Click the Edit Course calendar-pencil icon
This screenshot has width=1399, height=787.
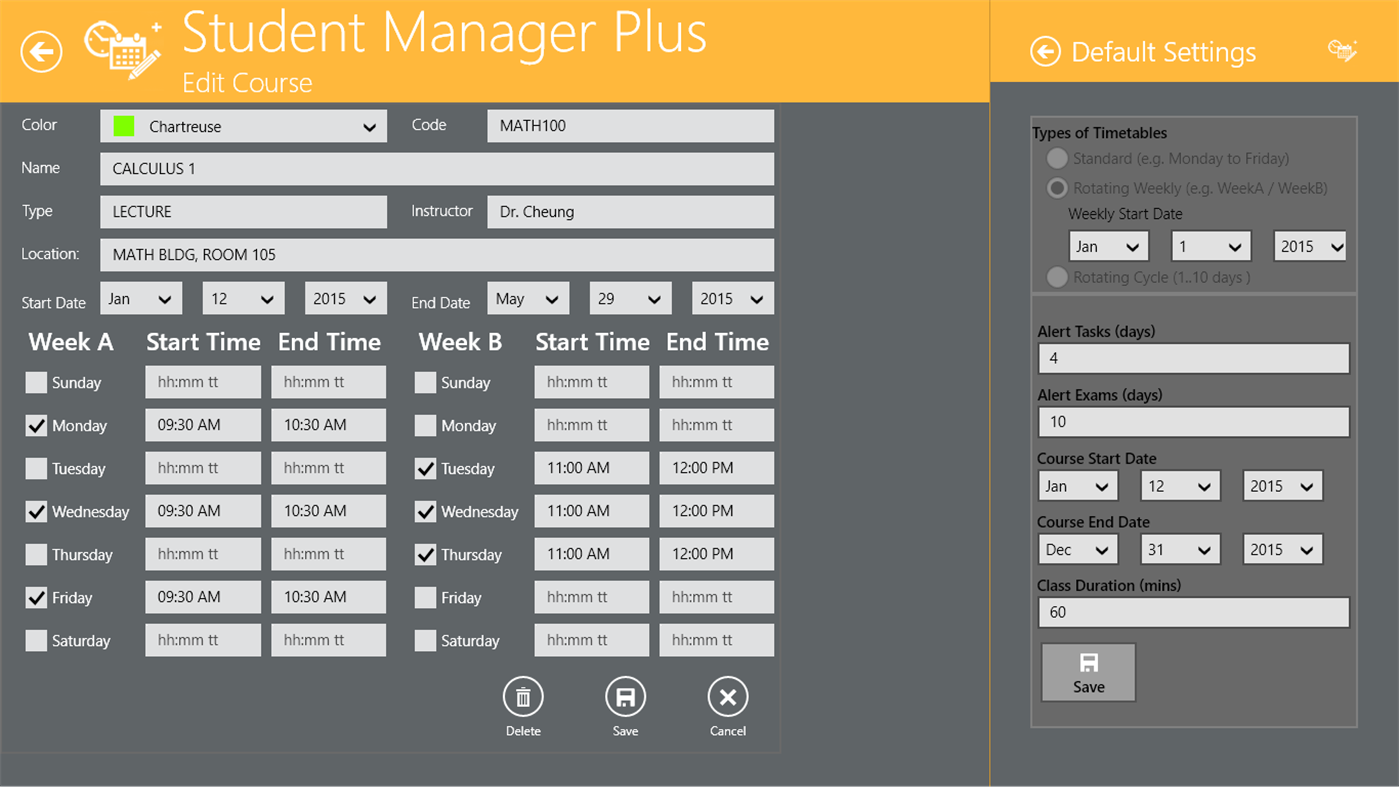(122, 48)
